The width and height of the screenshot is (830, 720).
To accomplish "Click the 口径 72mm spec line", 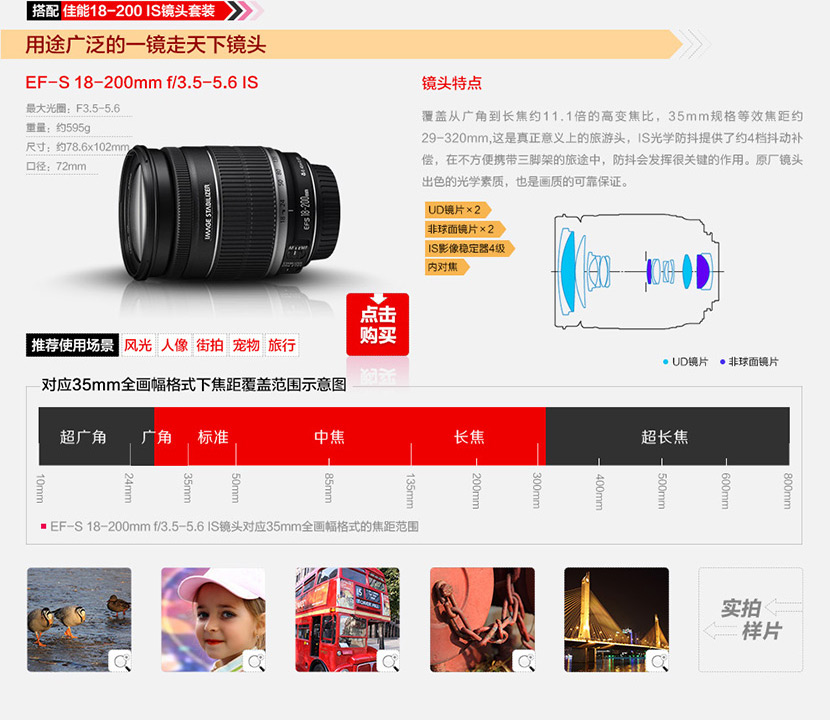I will (x=56, y=166).
